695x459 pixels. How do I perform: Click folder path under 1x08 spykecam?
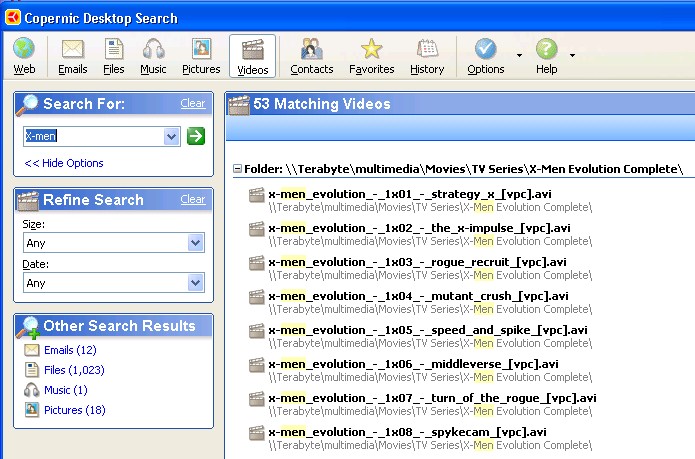(x=430, y=445)
